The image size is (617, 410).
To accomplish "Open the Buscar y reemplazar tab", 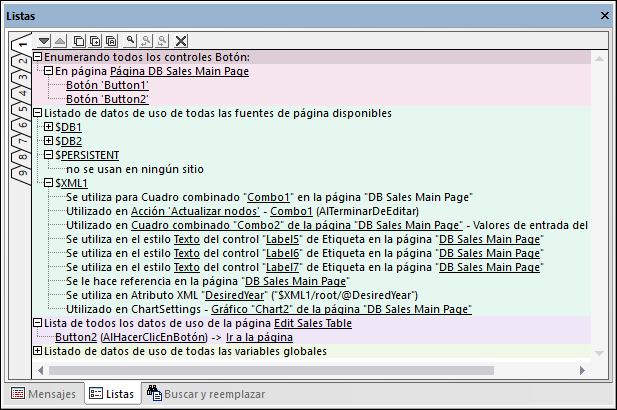I will point(202,394).
